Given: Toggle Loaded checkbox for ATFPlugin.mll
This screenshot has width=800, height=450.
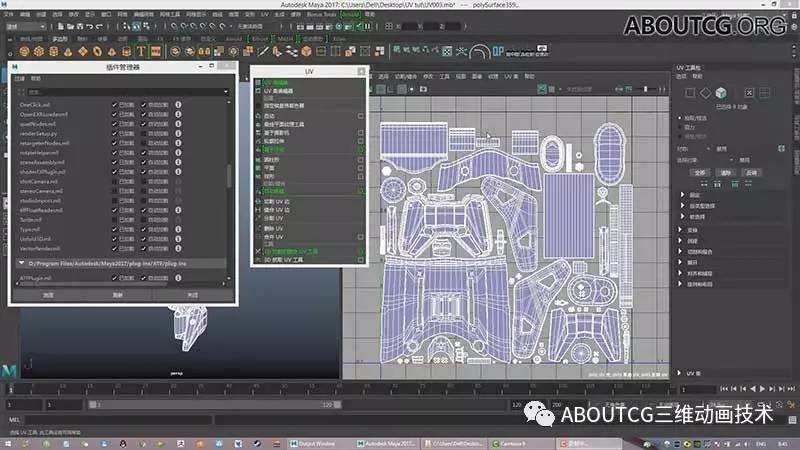Looking at the screenshot, I should coord(114,278).
